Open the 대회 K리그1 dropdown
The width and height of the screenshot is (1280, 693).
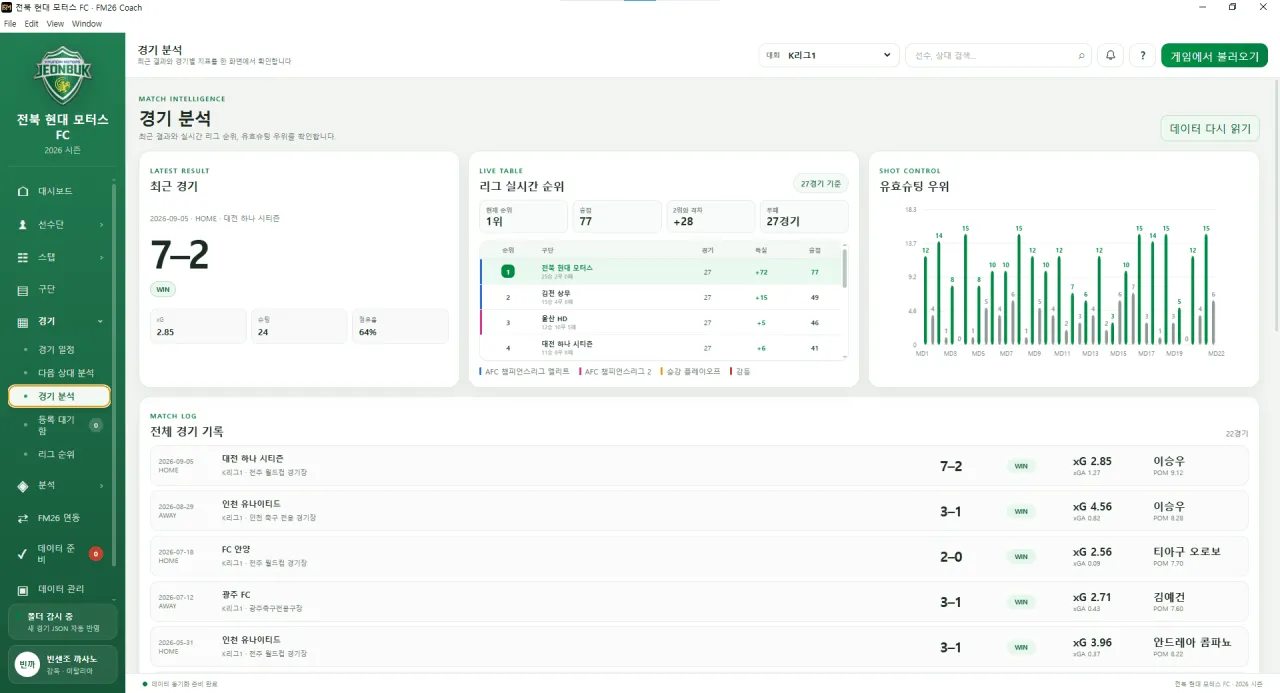click(x=829, y=56)
